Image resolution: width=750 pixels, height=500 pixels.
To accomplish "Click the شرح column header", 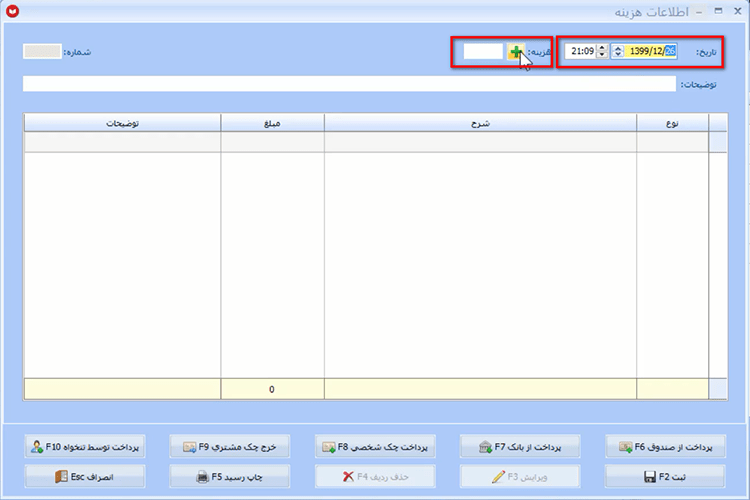I will [x=480, y=123].
